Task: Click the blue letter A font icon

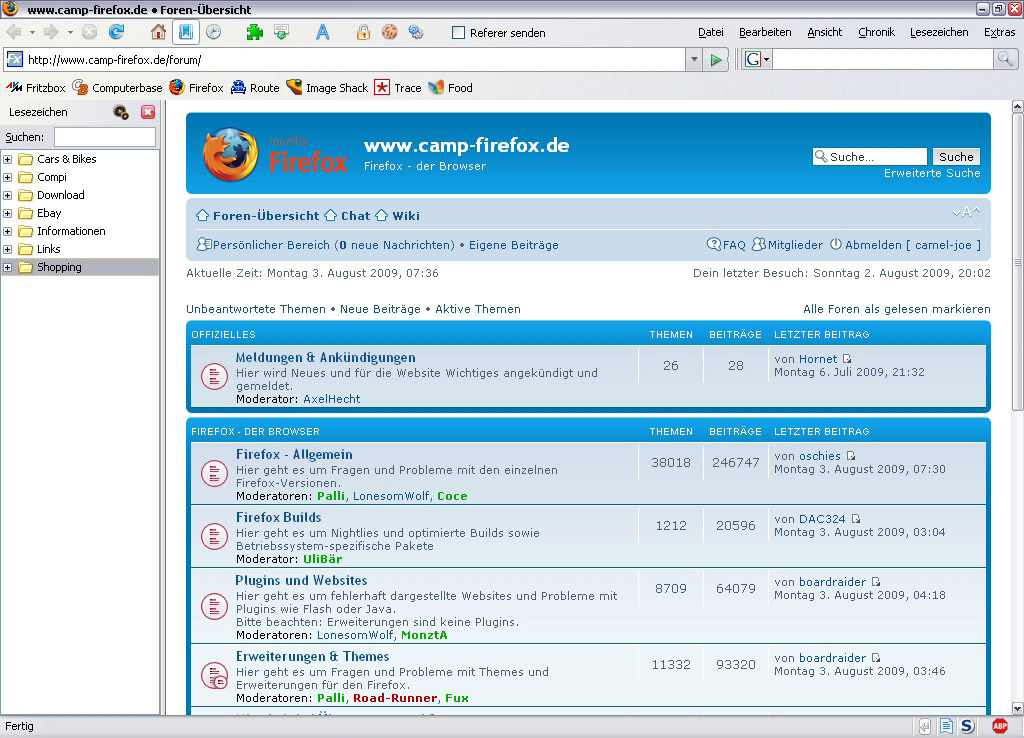Action: coord(323,32)
